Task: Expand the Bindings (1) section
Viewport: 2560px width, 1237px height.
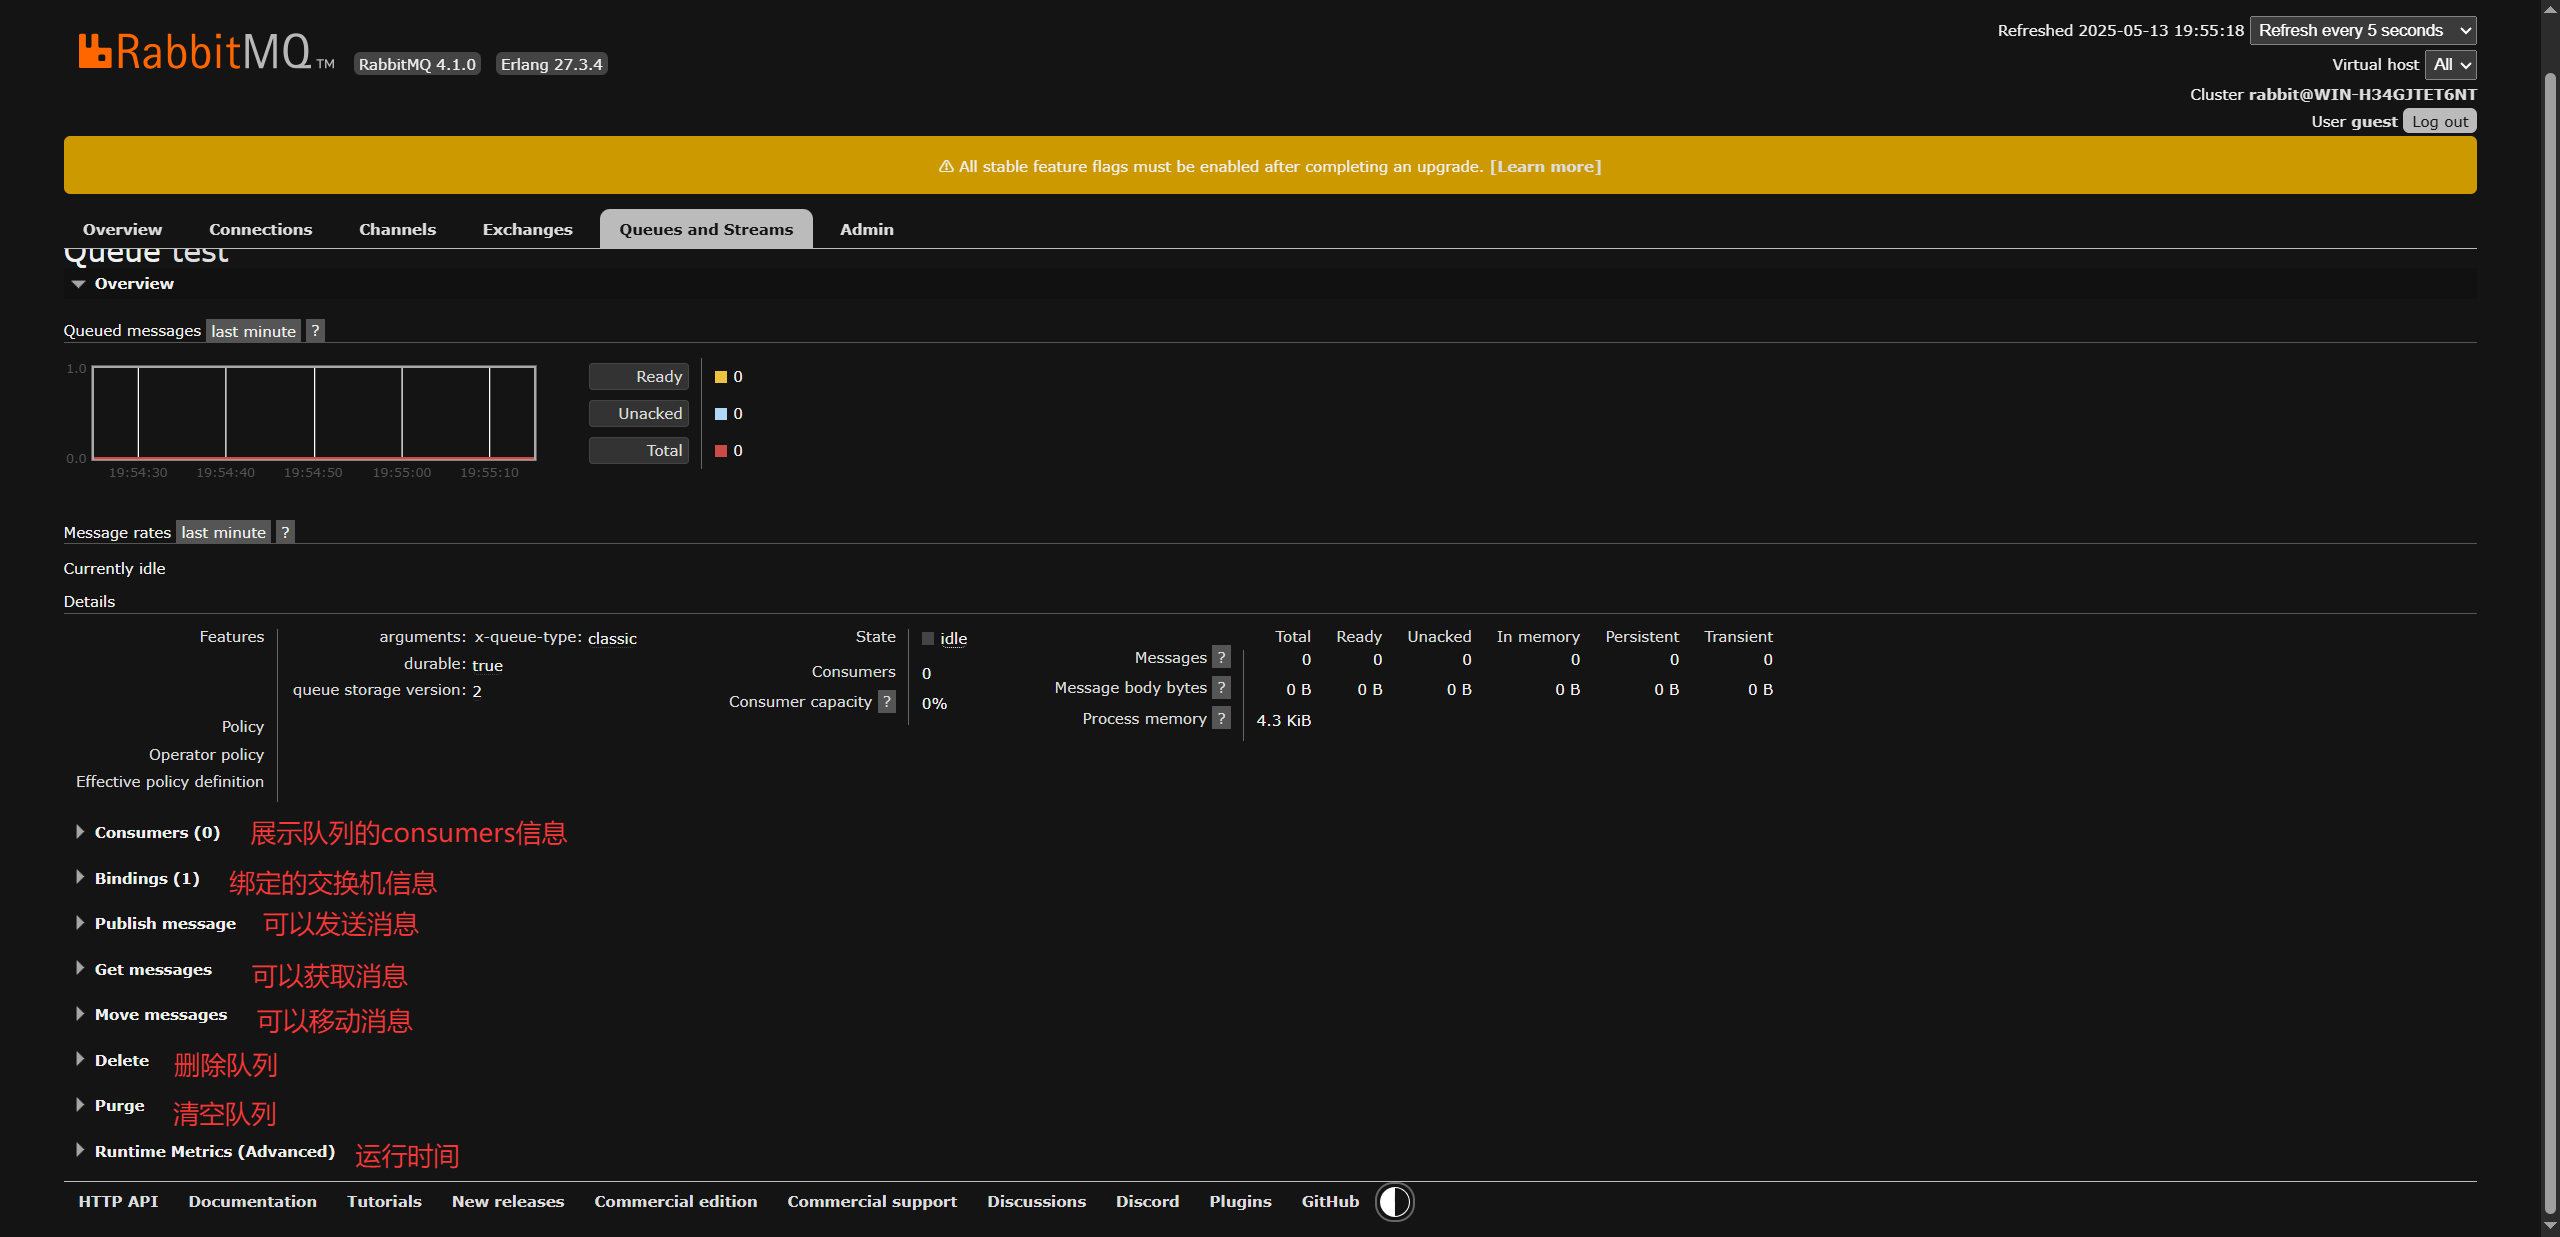Action: [x=146, y=878]
